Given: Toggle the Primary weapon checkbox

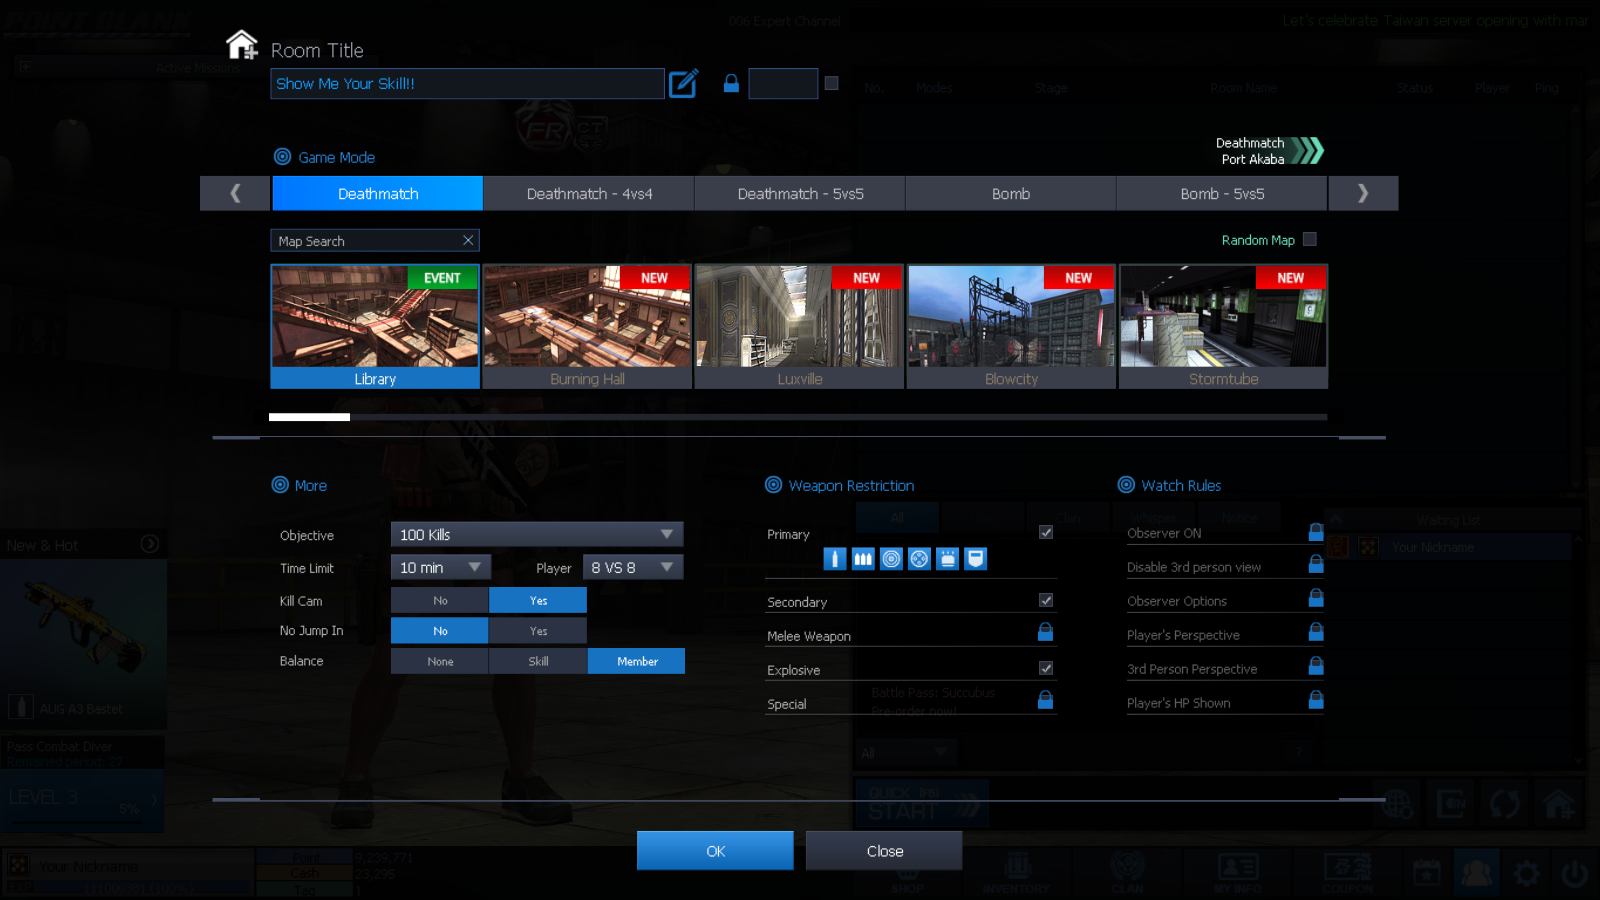Looking at the screenshot, I should click(x=1046, y=532).
